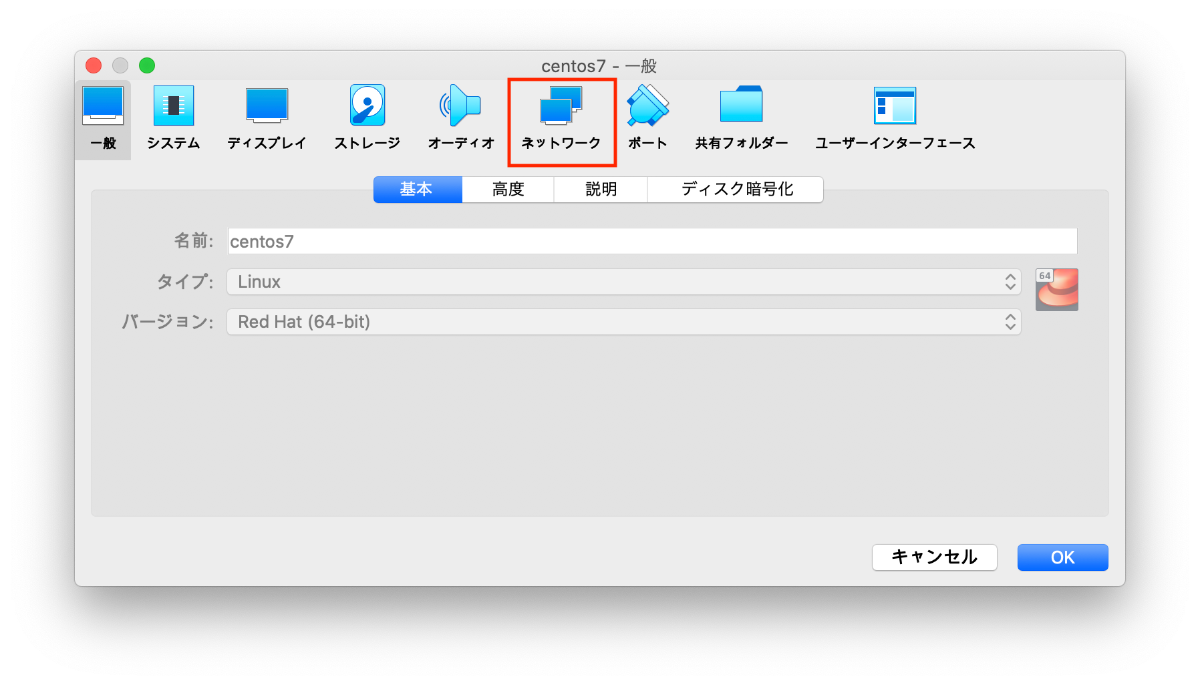Open the 共有フォルダー settings icon
The height and width of the screenshot is (685, 1200).
[x=741, y=119]
